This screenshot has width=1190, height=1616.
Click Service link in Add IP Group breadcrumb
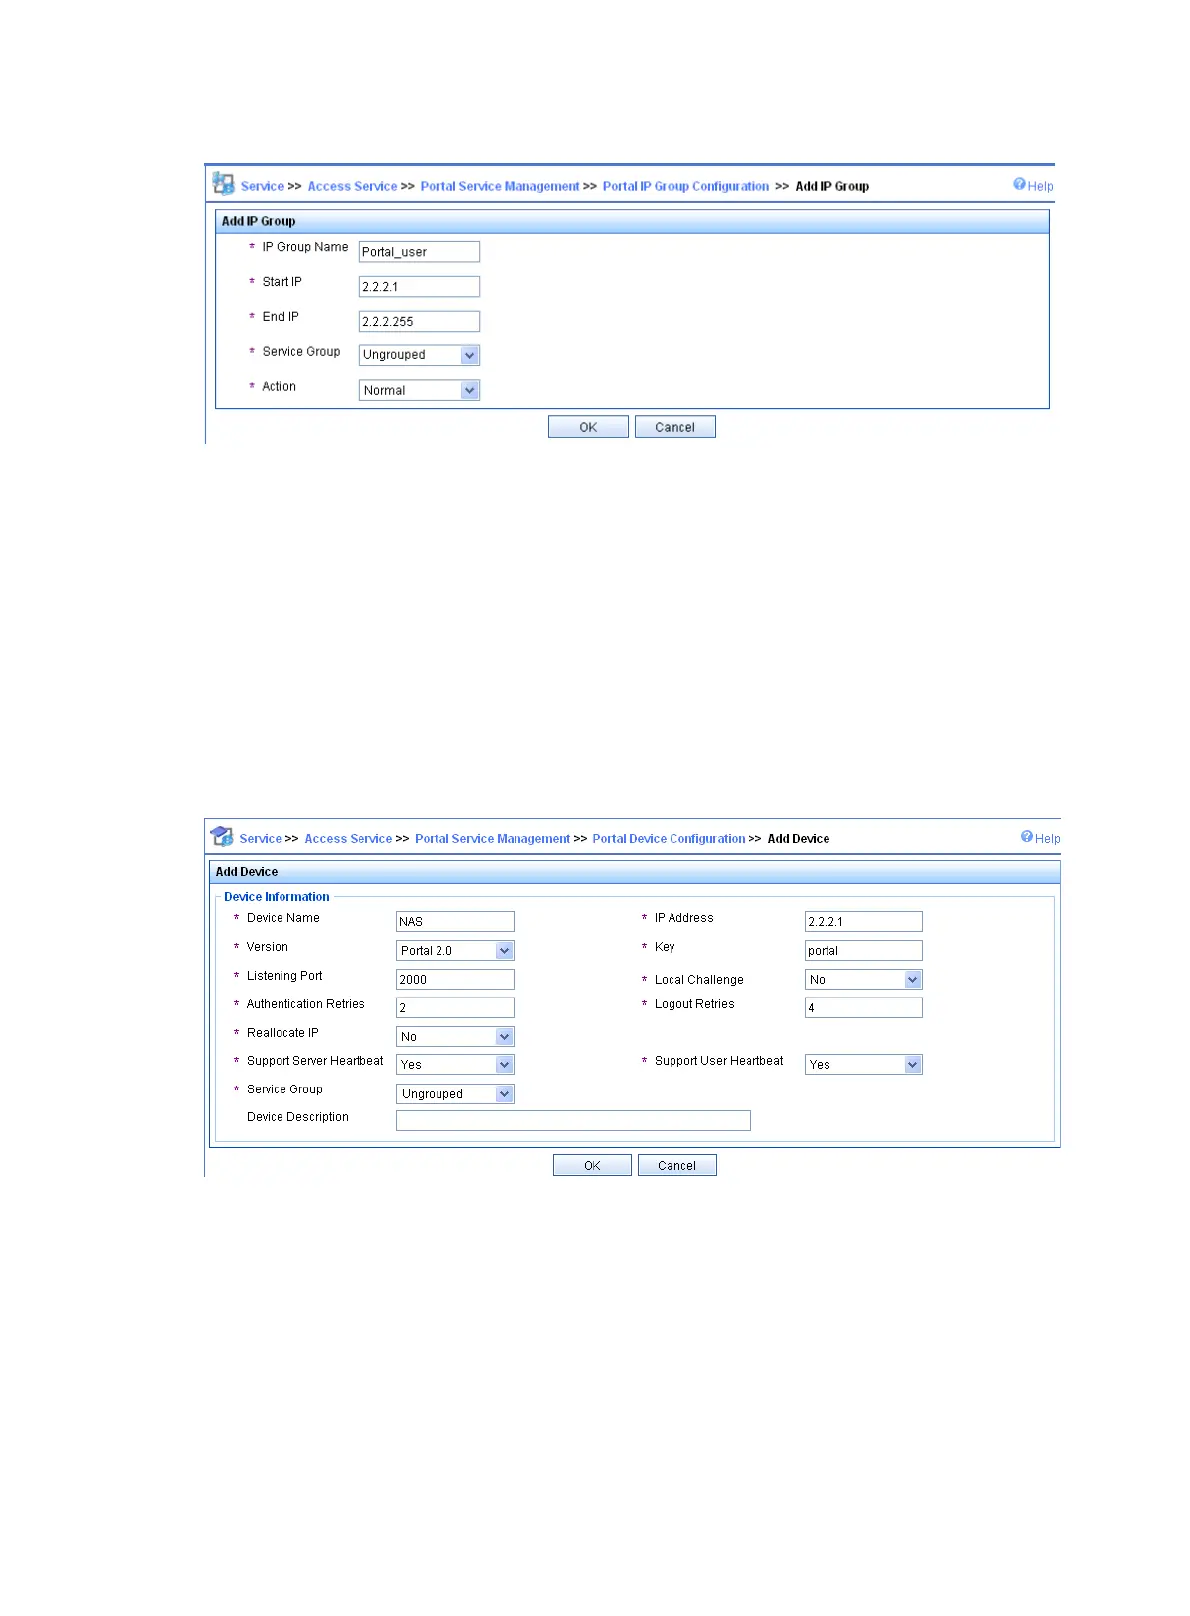tap(262, 186)
